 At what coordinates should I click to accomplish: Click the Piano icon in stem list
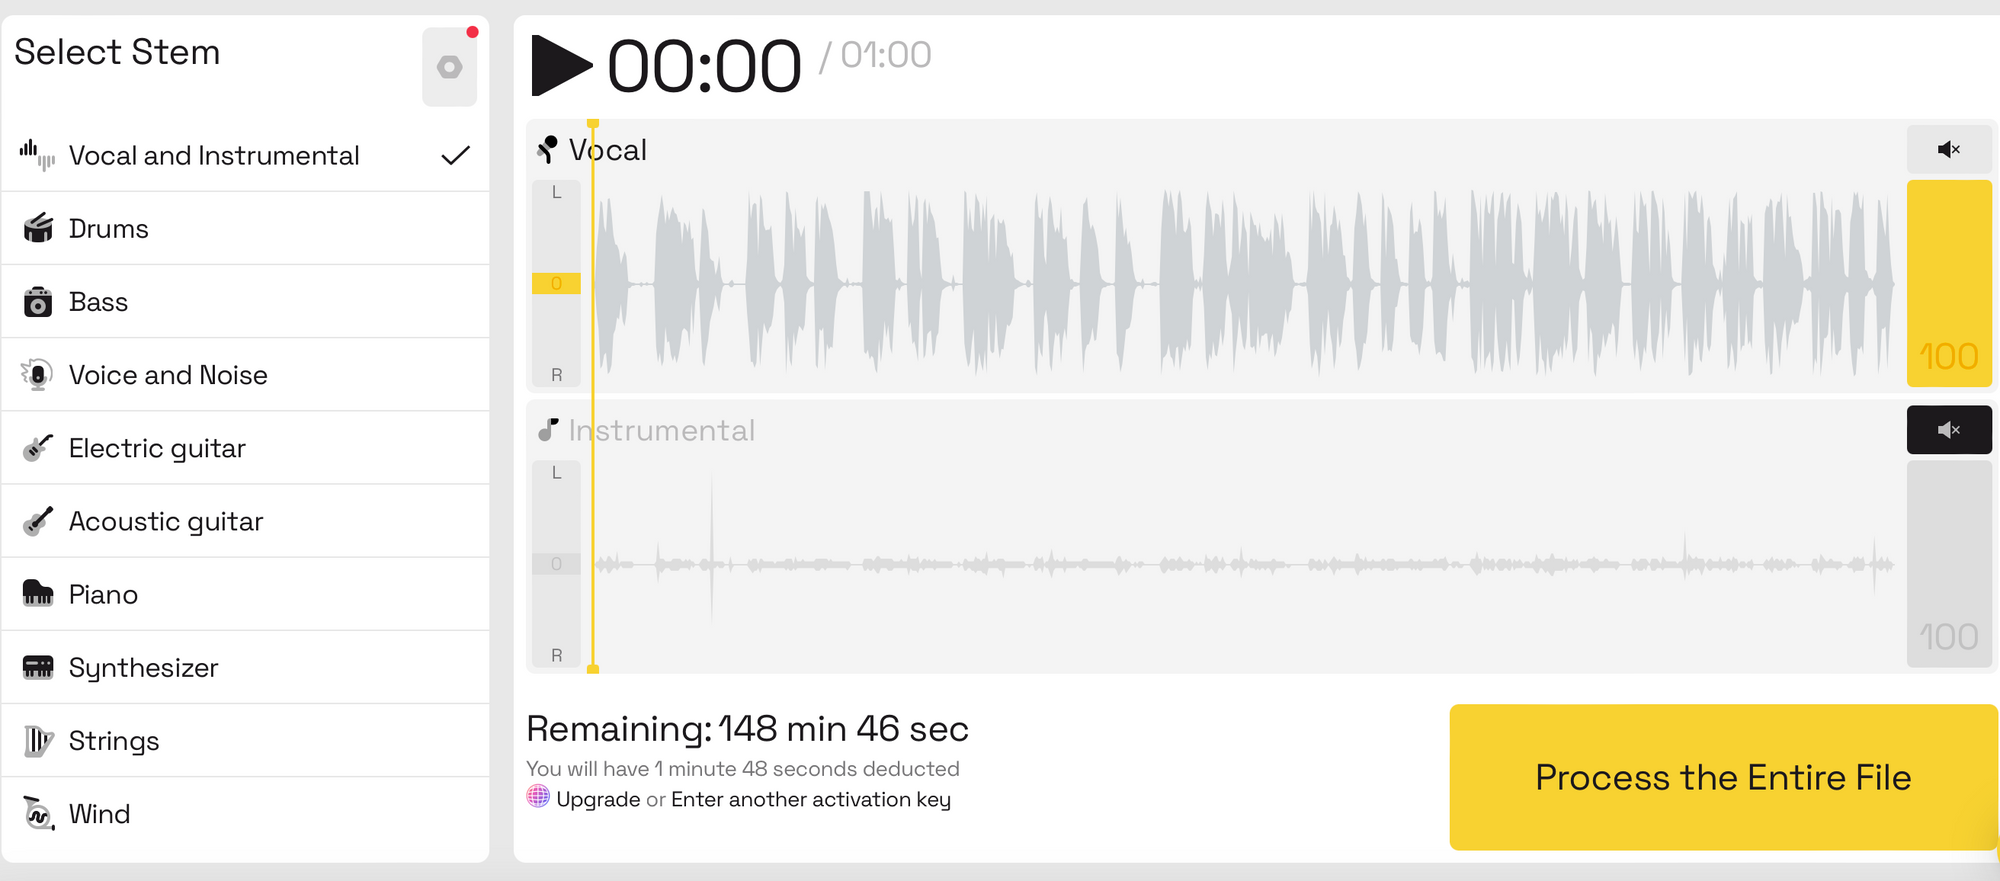[38, 594]
